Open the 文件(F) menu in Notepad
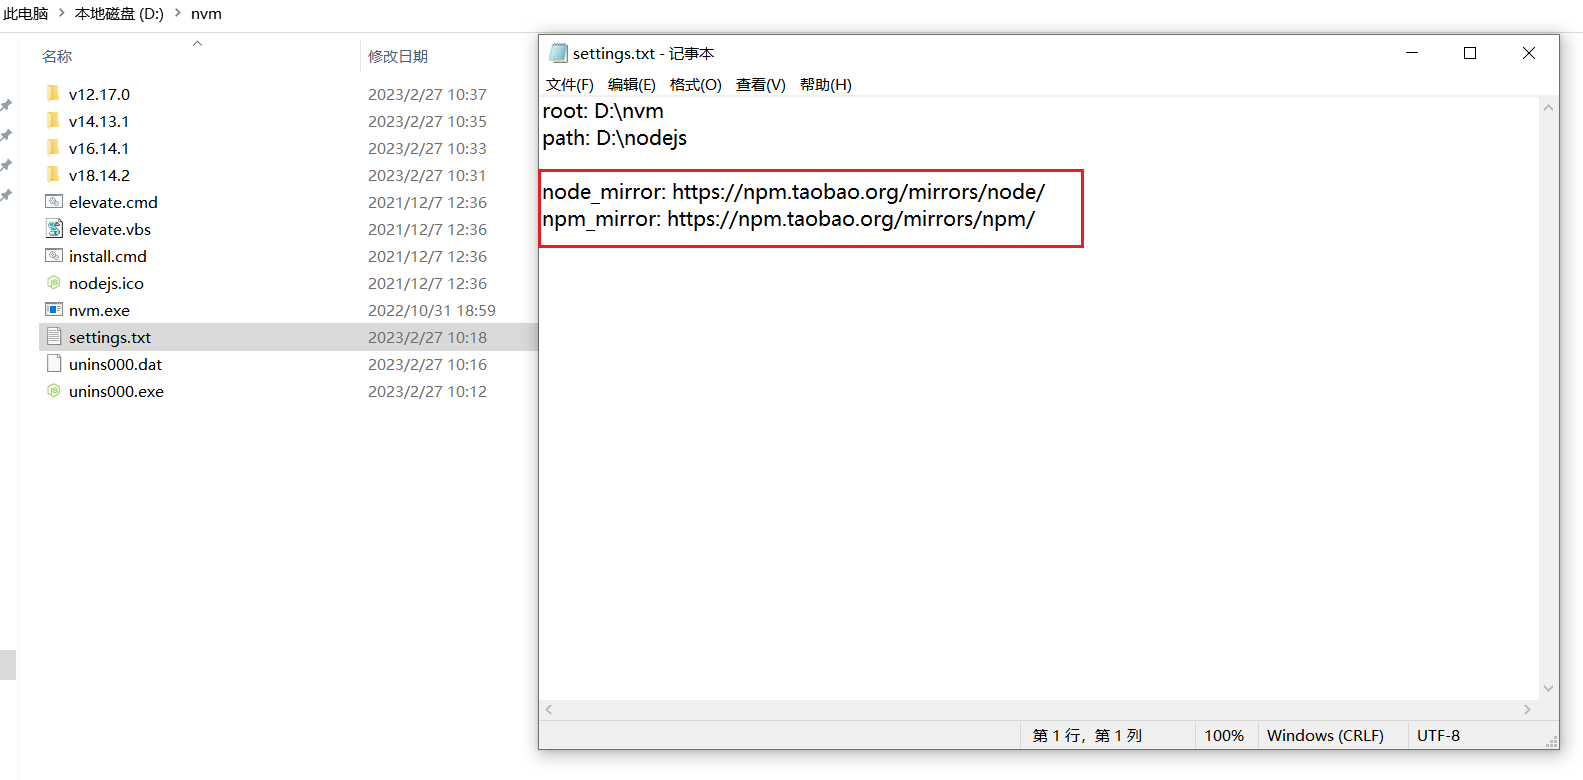Screen dimensions: 1583x780 (x=570, y=85)
